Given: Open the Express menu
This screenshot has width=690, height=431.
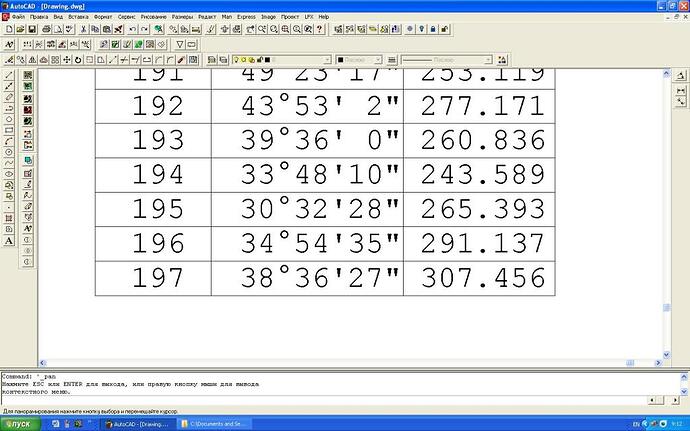Looking at the screenshot, I should 246,17.
